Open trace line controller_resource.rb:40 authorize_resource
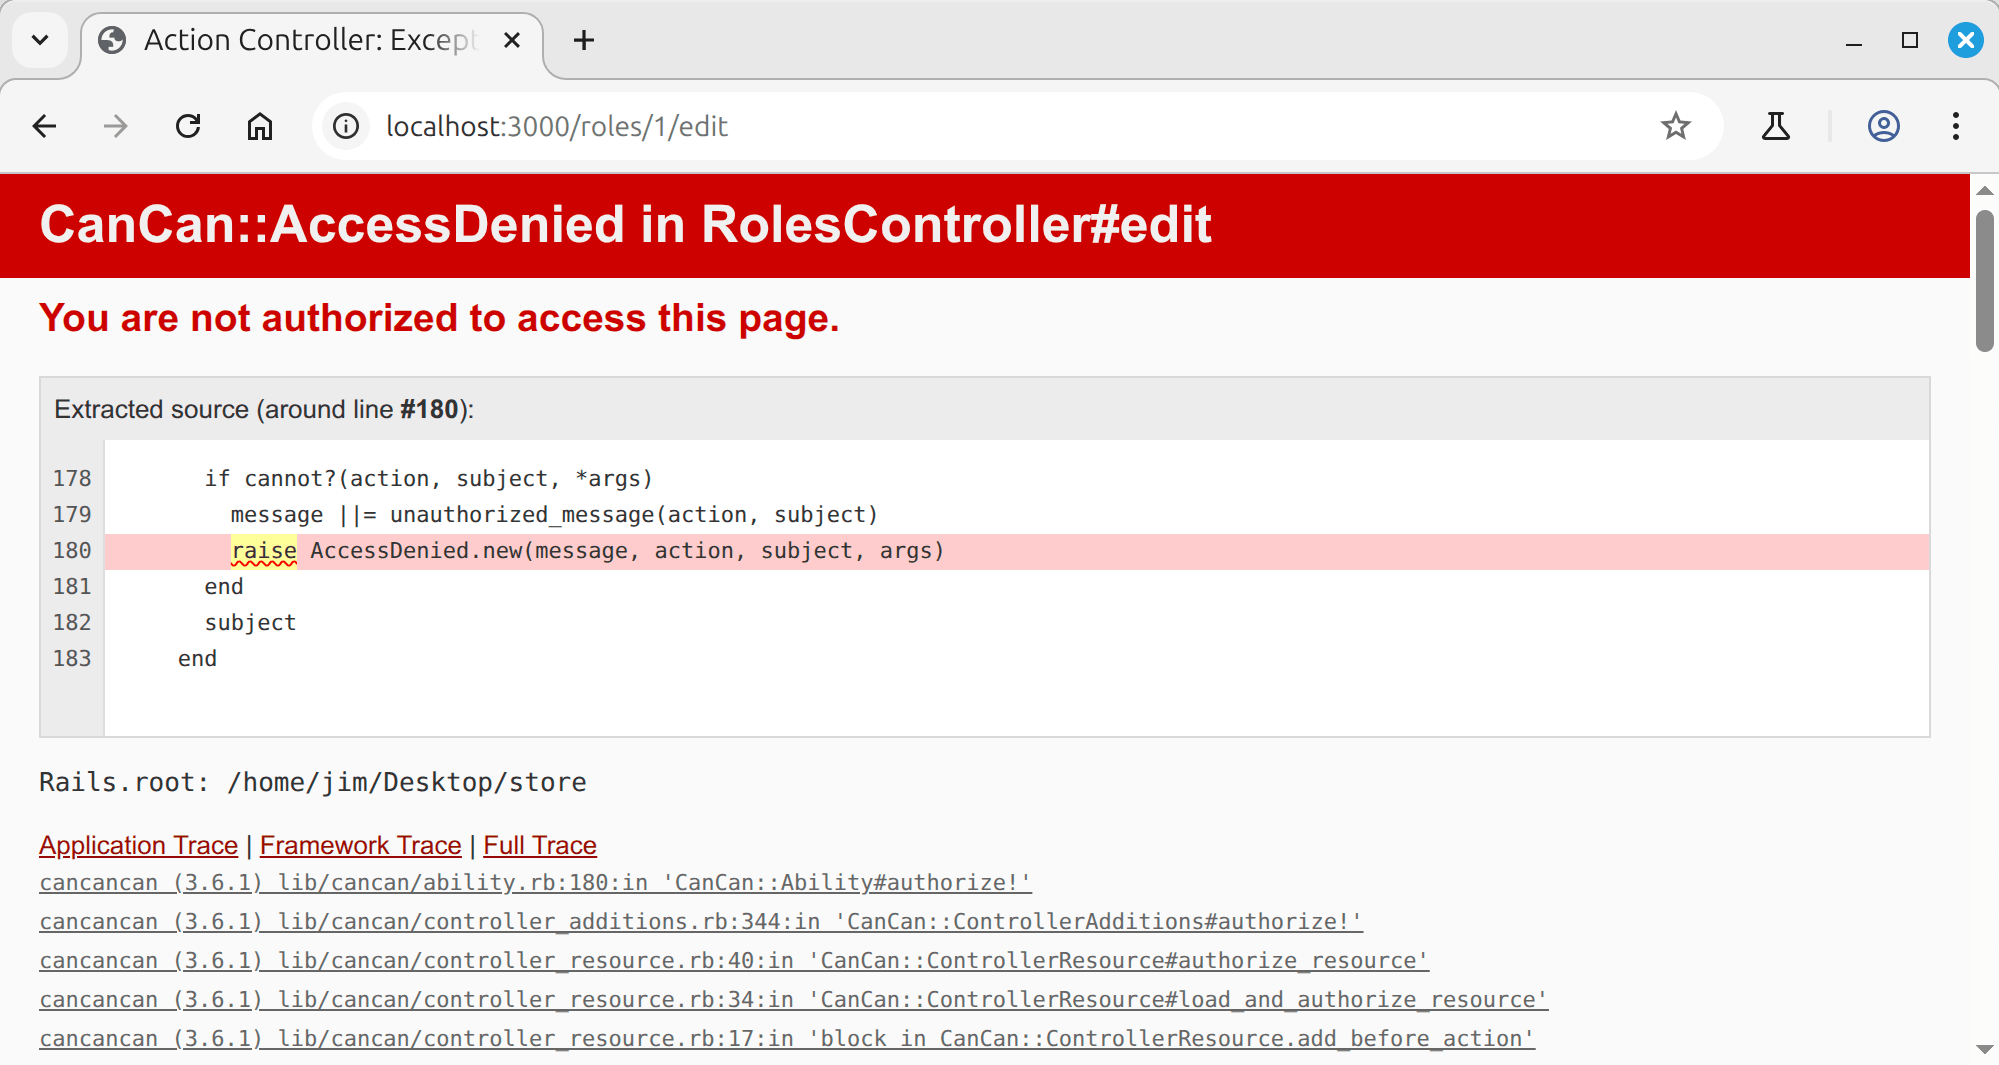Image resolution: width=1999 pixels, height=1065 pixels. 734,960
